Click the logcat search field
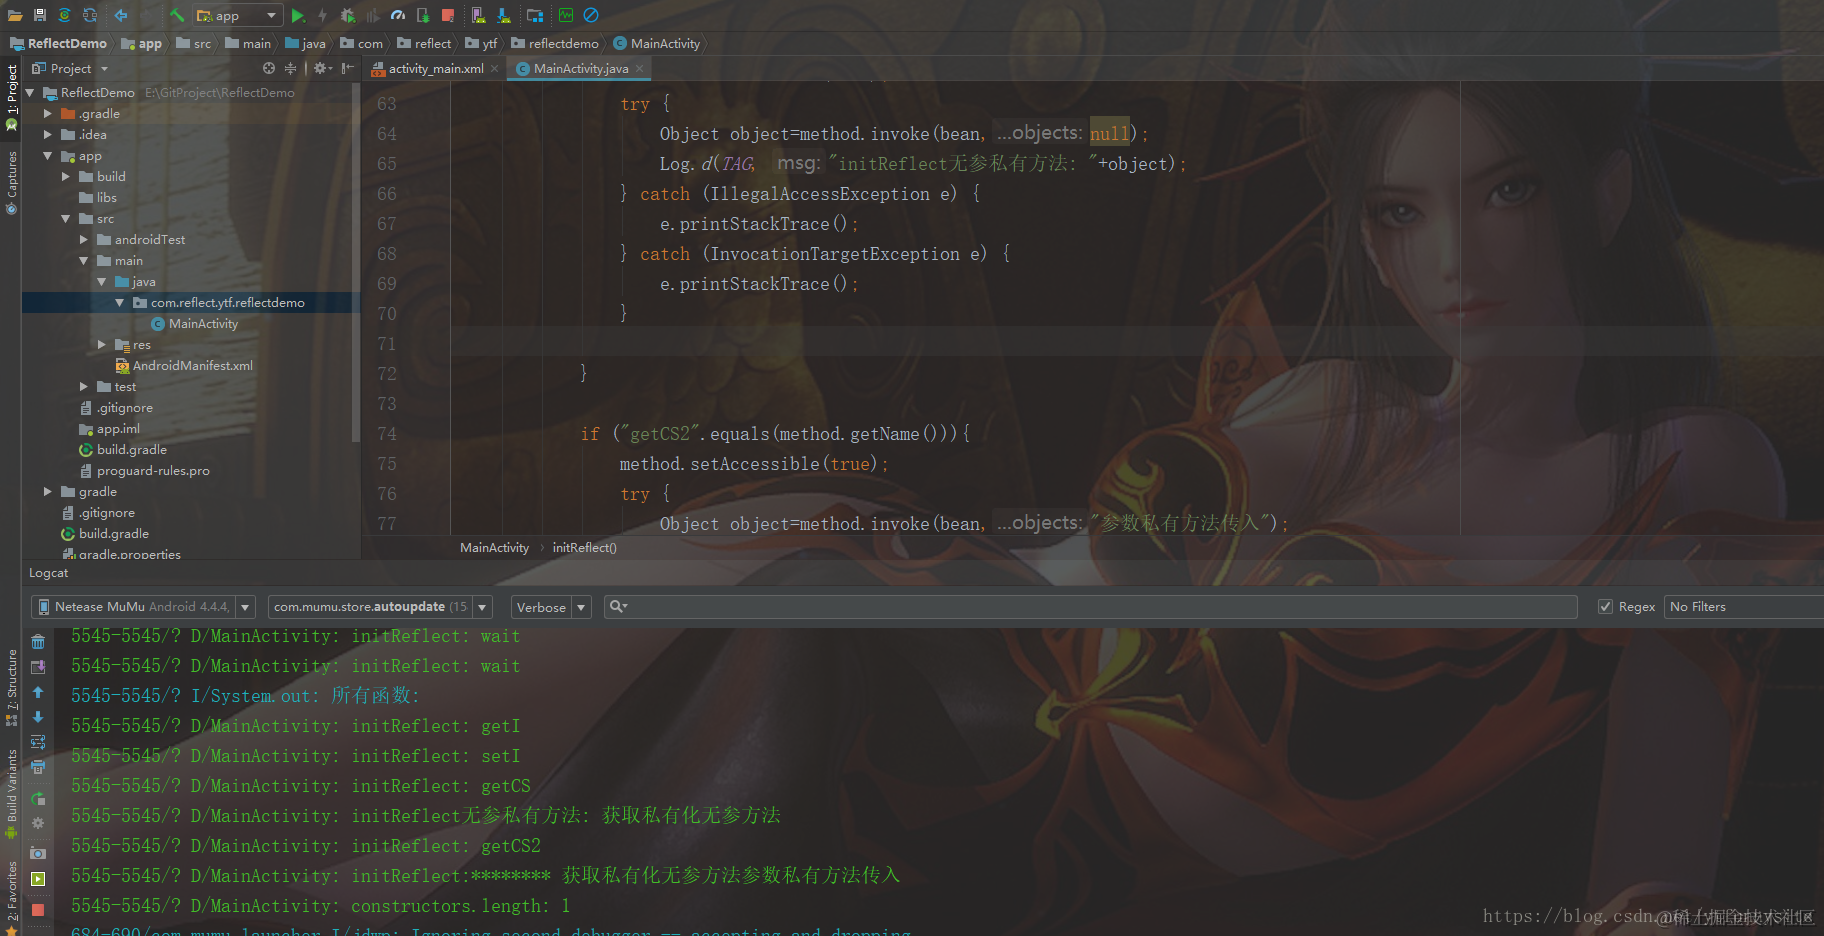 pyautogui.click(x=1092, y=607)
